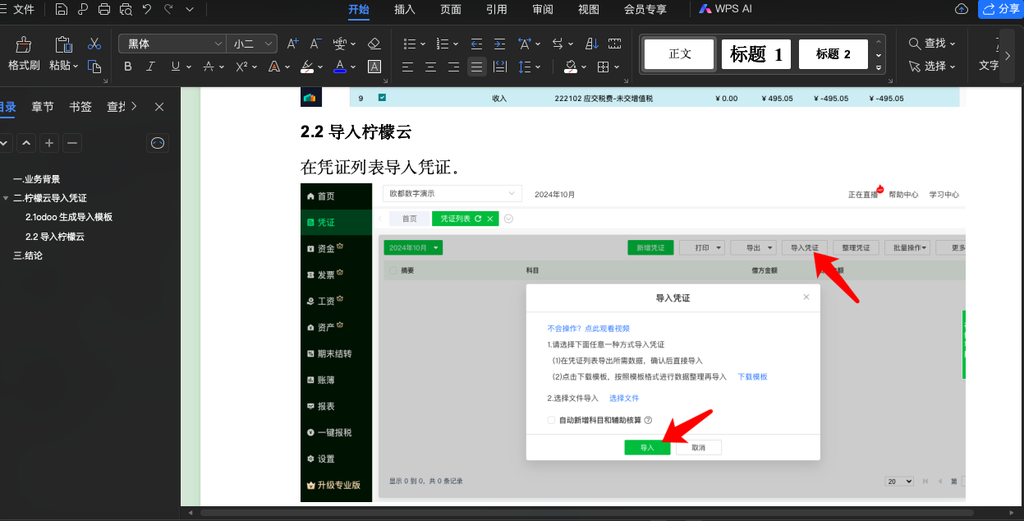Apply the text highlight color

307,67
